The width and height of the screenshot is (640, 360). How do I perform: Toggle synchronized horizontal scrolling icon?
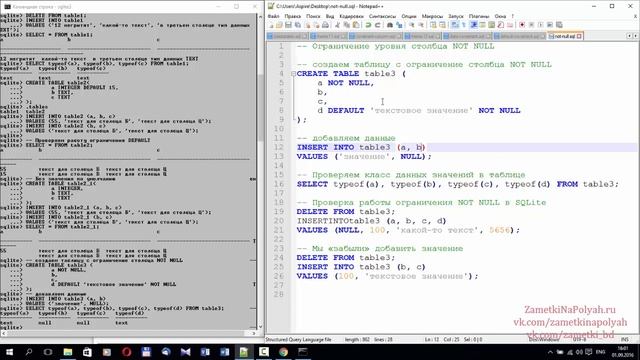[x=442, y=25]
